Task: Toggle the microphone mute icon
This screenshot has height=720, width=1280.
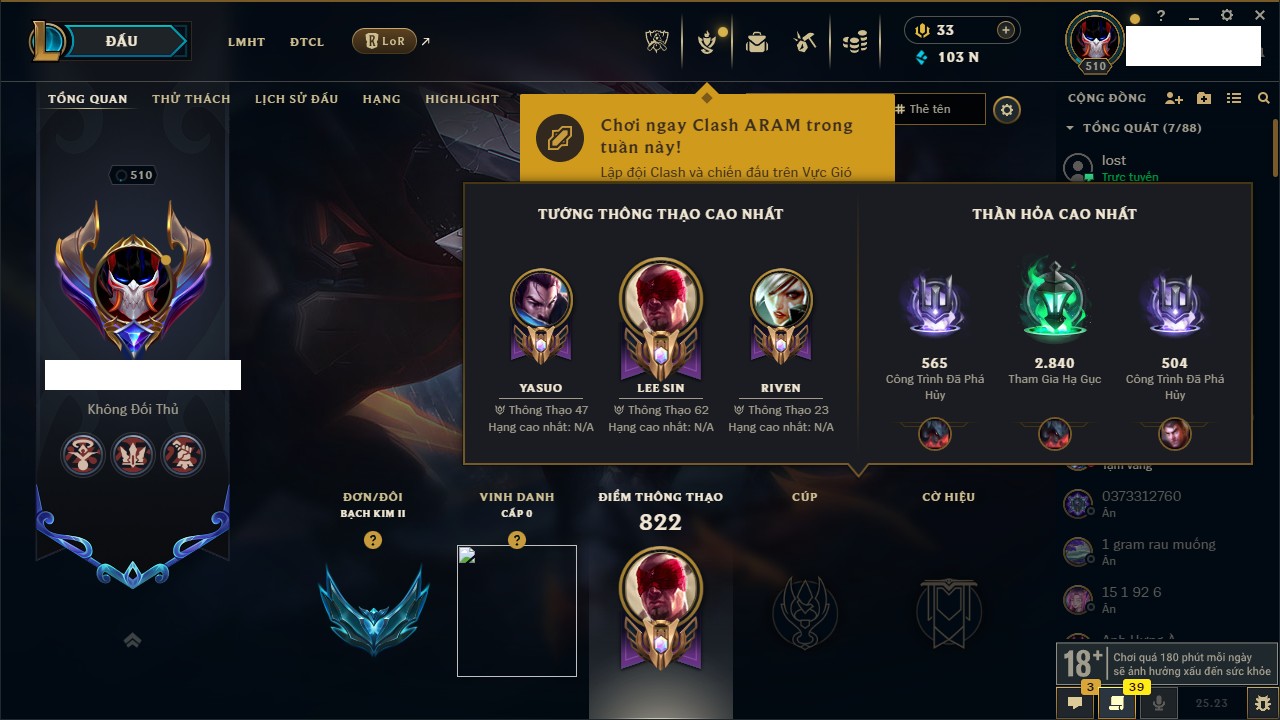Action: tap(1160, 703)
